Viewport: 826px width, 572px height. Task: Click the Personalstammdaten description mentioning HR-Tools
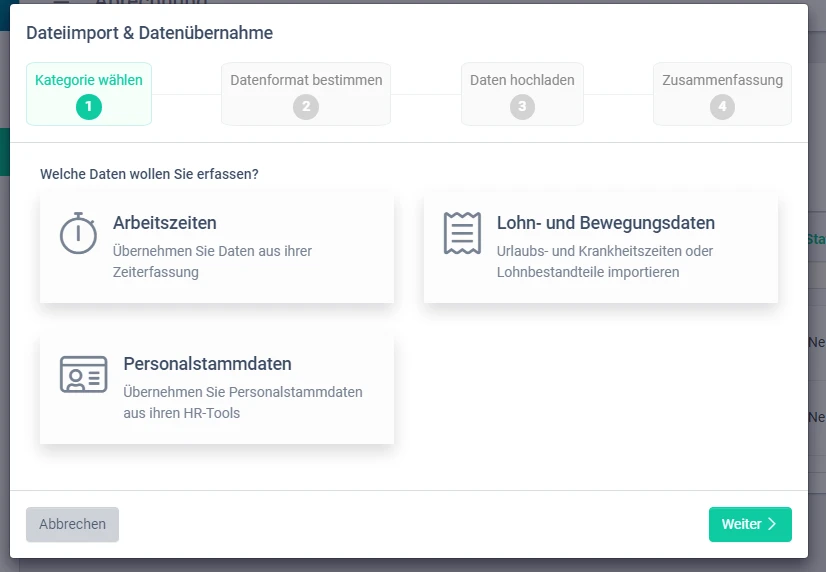[x=242, y=402]
